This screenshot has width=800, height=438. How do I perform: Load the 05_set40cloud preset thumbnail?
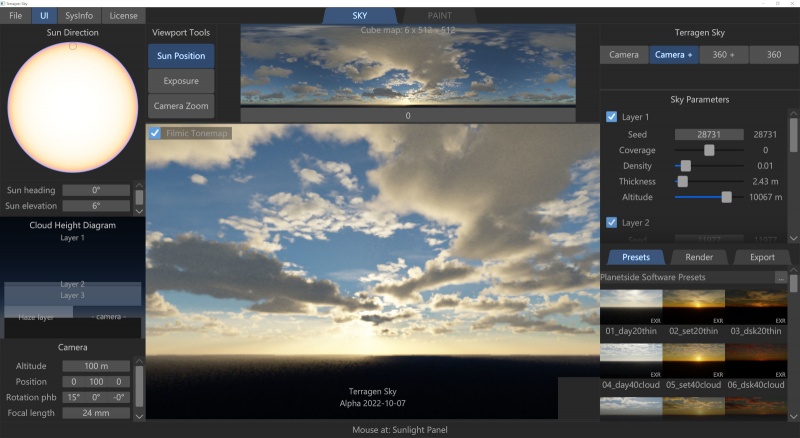(x=693, y=361)
